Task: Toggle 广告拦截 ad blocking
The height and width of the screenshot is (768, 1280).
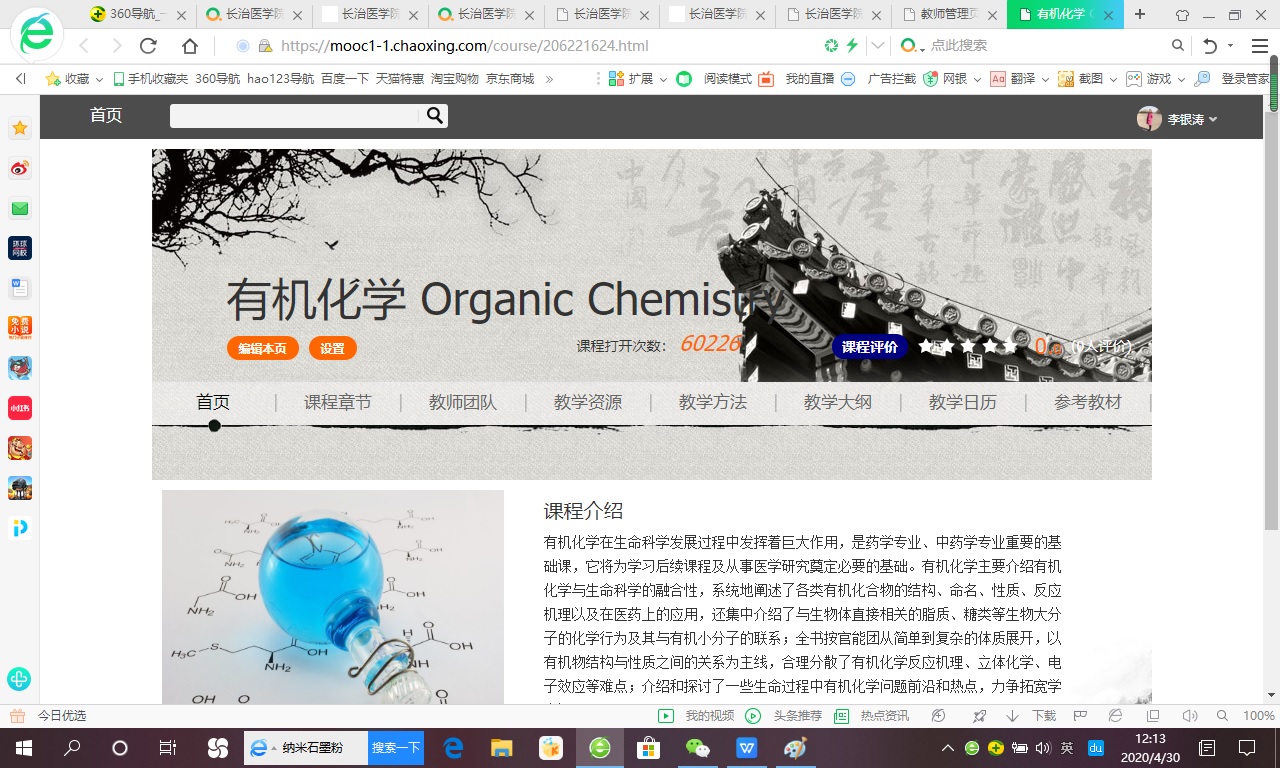Action: point(848,79)
